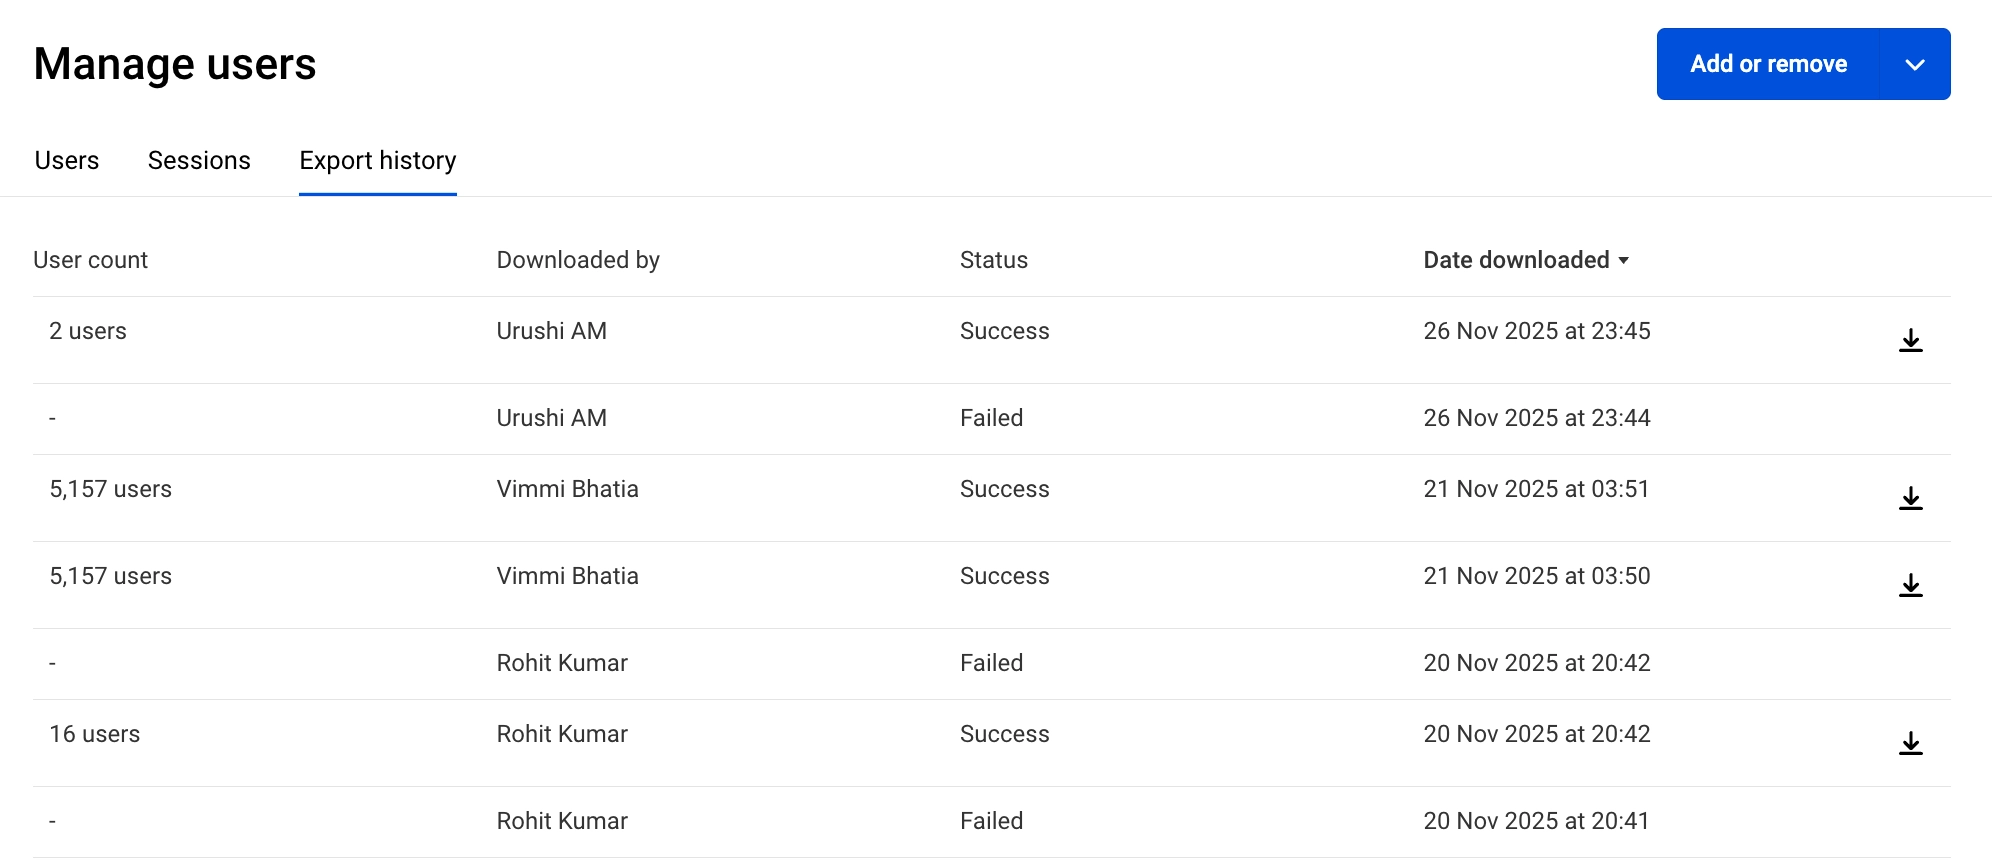Download the 16 users export file
This screenshot has width=1992, height=866.
(1910, 743)
